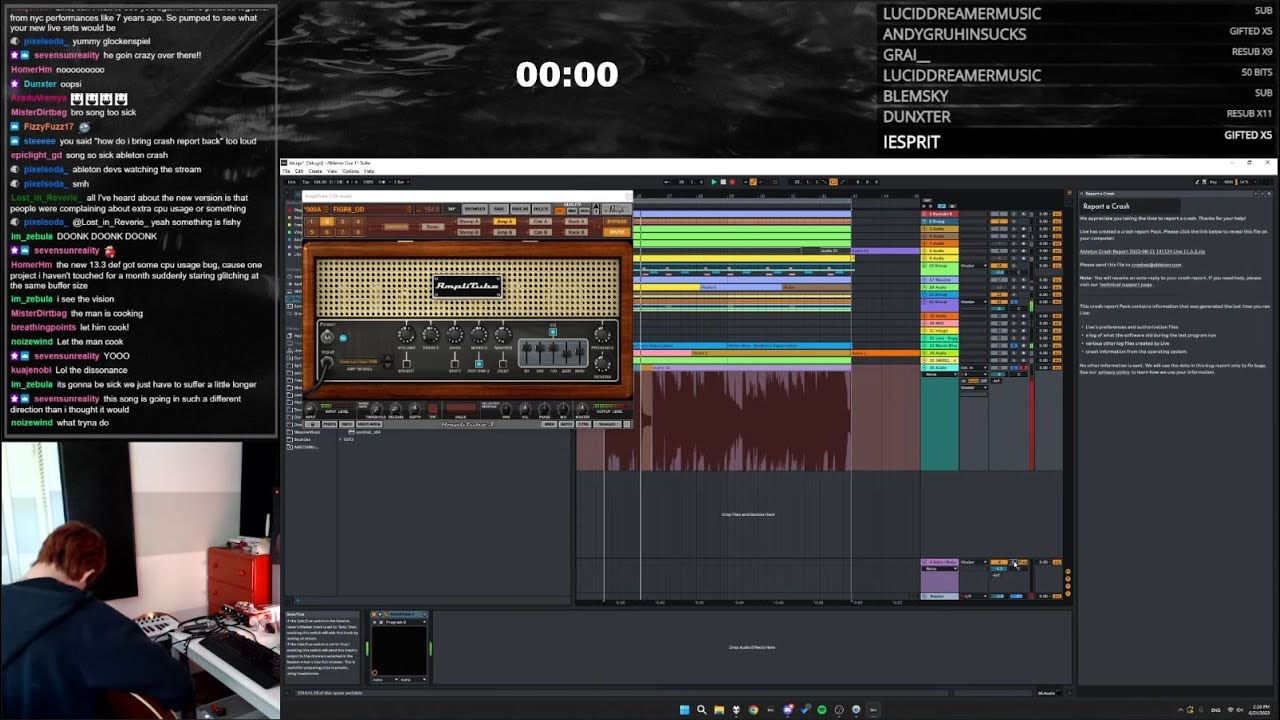Toggle the orange Automation Arm button
Image resolution: width=1280 pixels, height=720 pixels.
[753, 182]
